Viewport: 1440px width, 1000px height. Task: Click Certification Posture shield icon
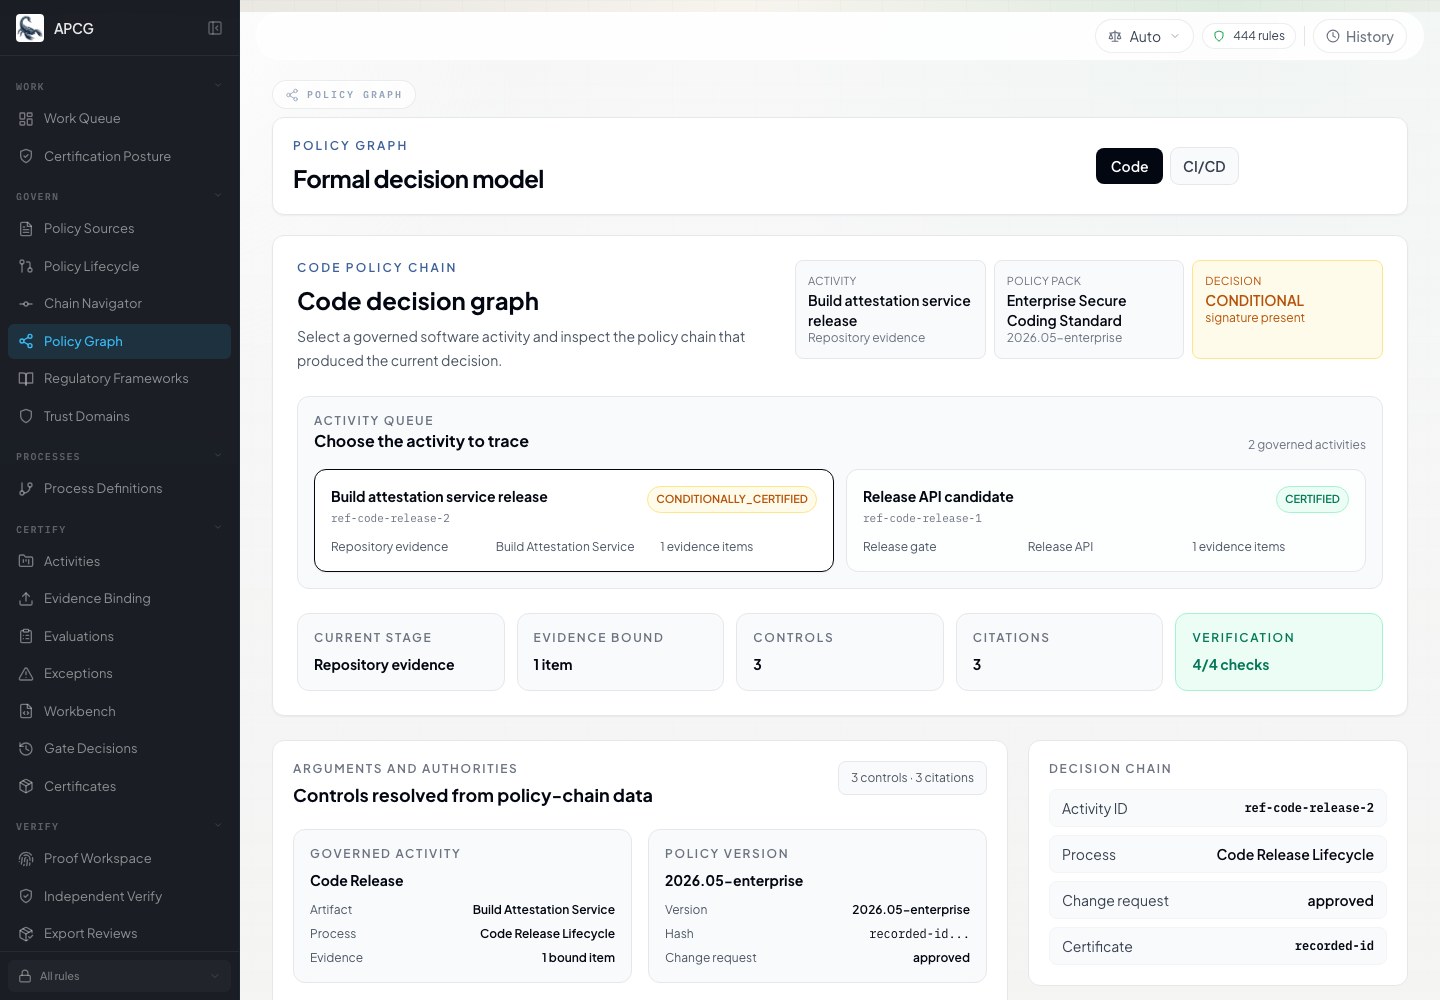(26, 156)
